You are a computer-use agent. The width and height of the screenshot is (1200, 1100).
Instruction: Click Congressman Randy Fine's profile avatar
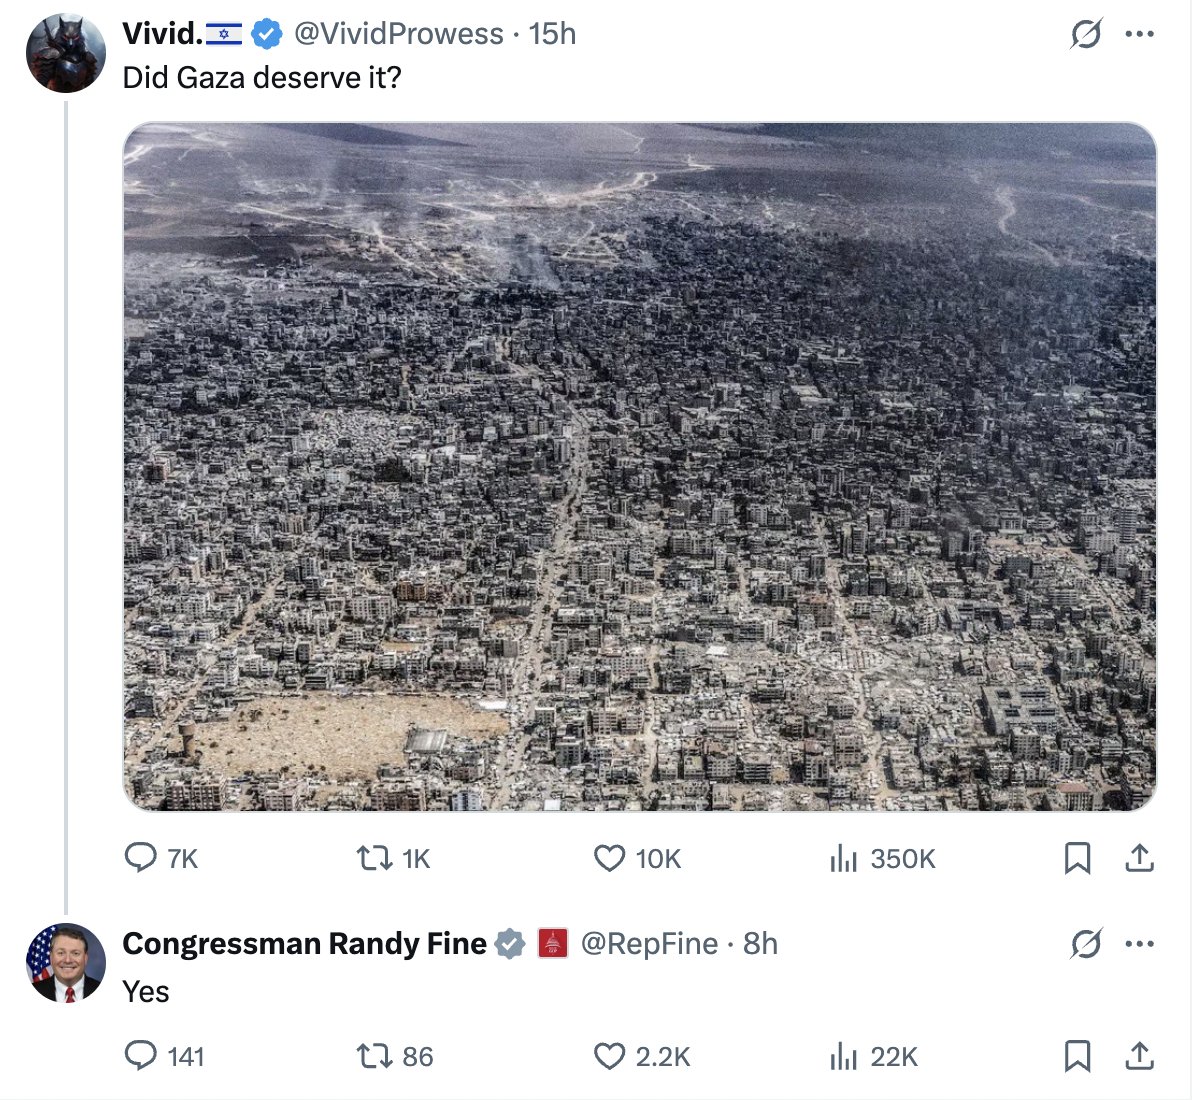pos(65,963)
